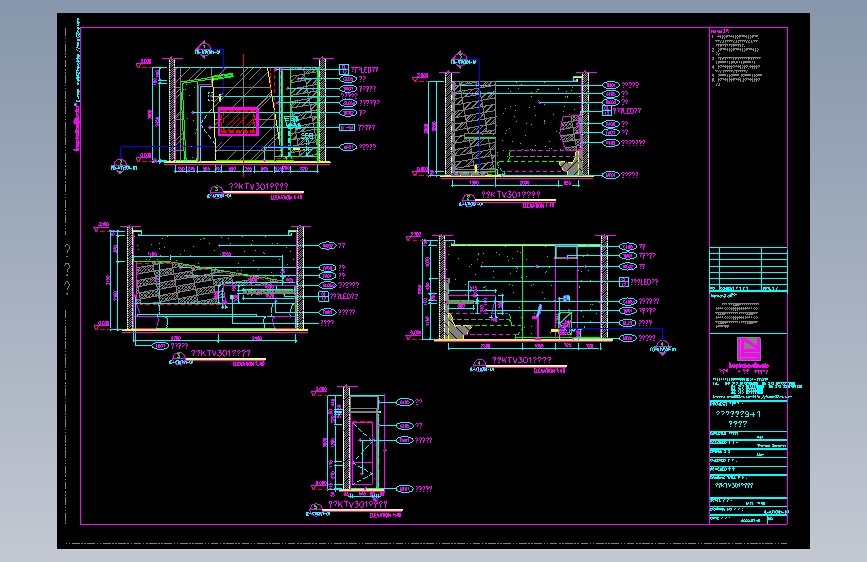This screenshot has height=562, width=867.
Task: Select the LED label beside the middle-right elevation
Action: coord(644,282)
